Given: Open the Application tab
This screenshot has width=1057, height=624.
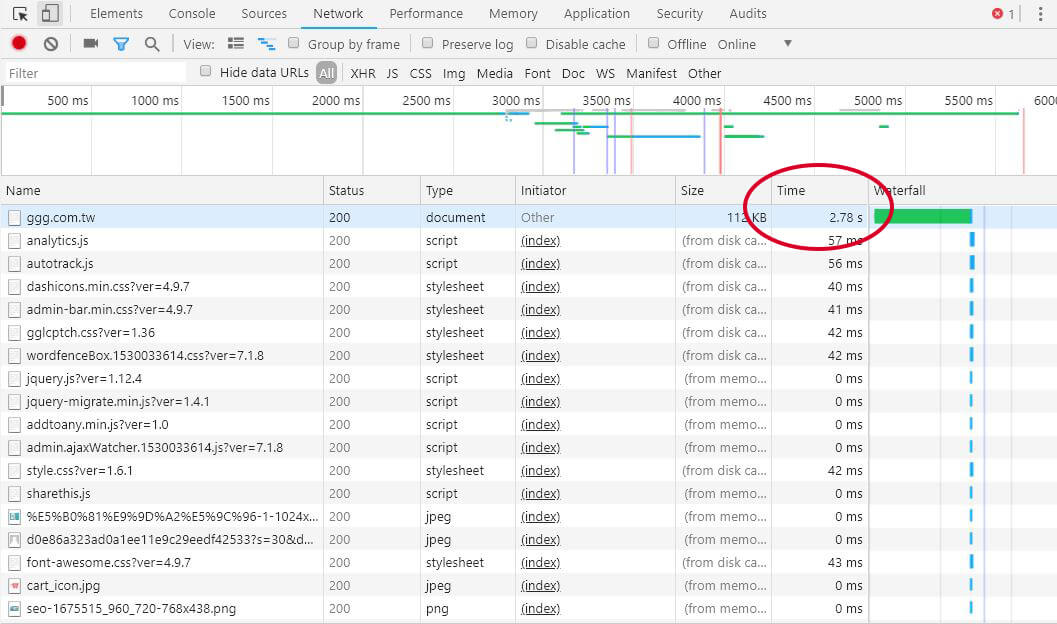Looking at the screenshot, I should pyautogui.click(x=597, y=13).
